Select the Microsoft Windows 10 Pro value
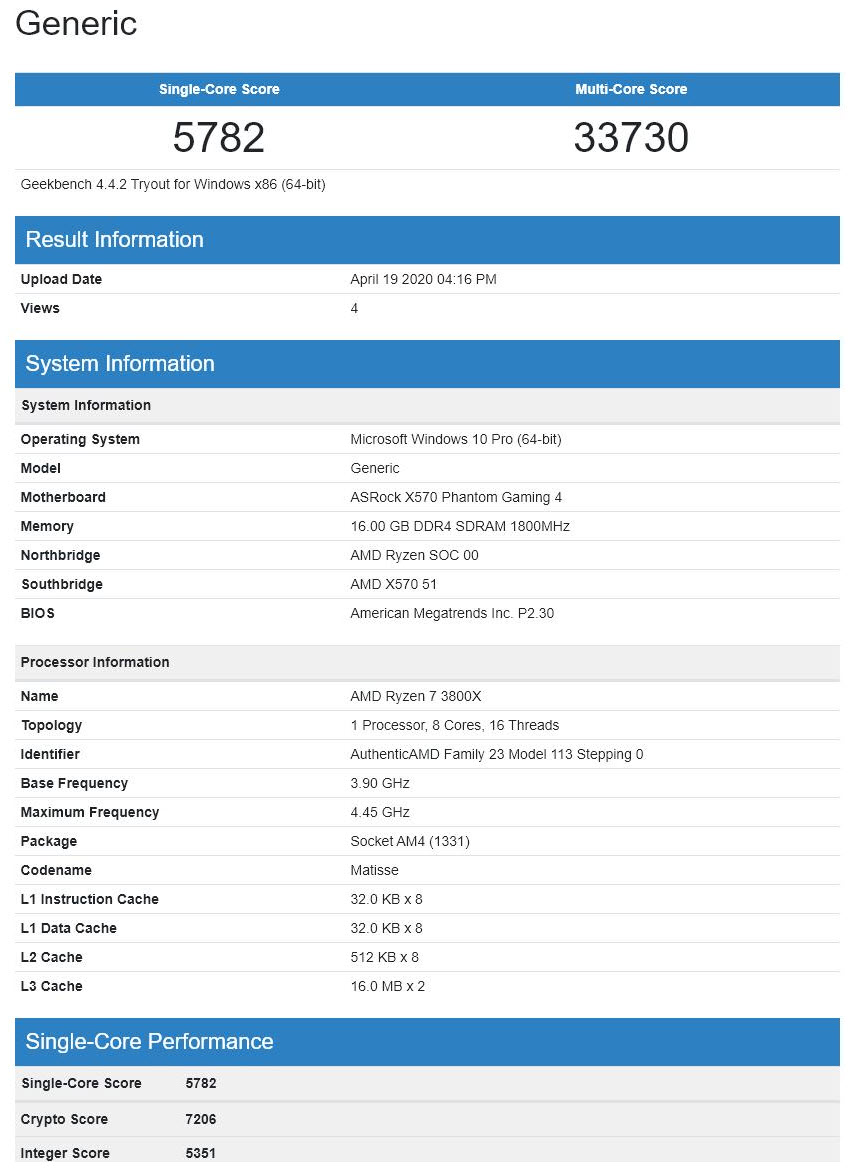Screen dimensions: 852x1171 tap(455, 439)
